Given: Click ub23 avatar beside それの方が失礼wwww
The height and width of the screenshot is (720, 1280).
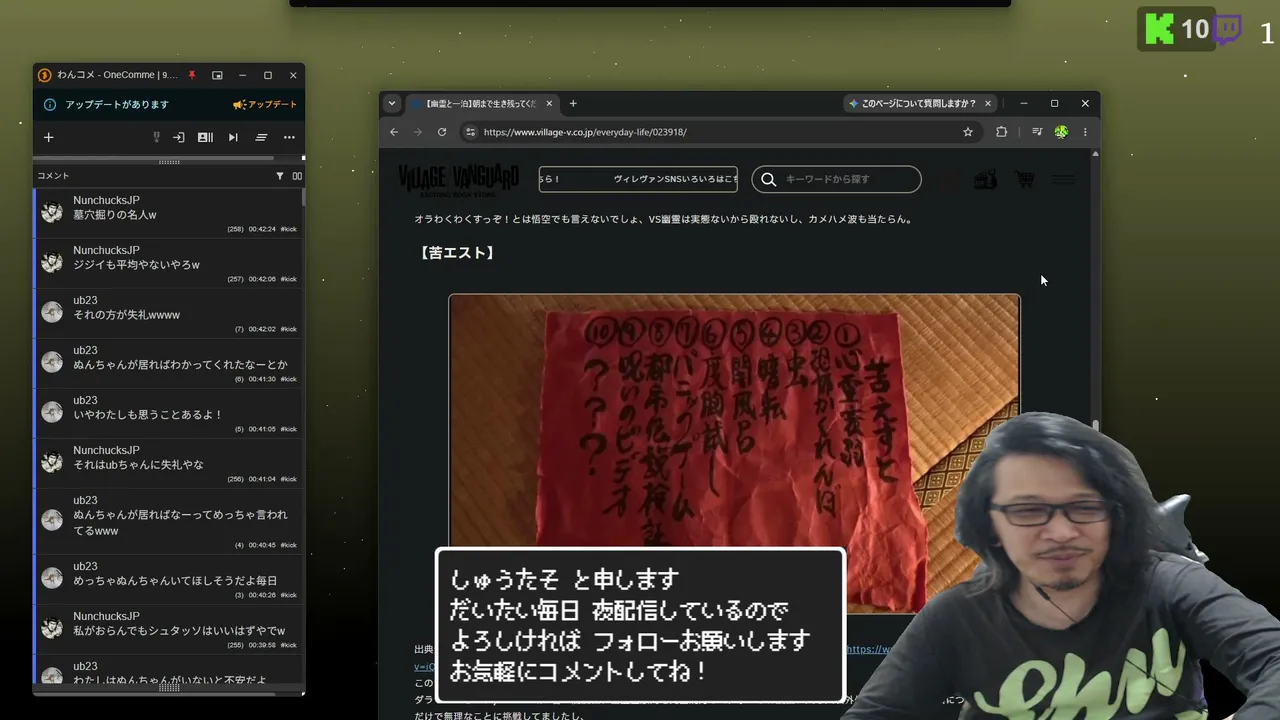Looking at the screenshot, I should [x=52, y=312].
